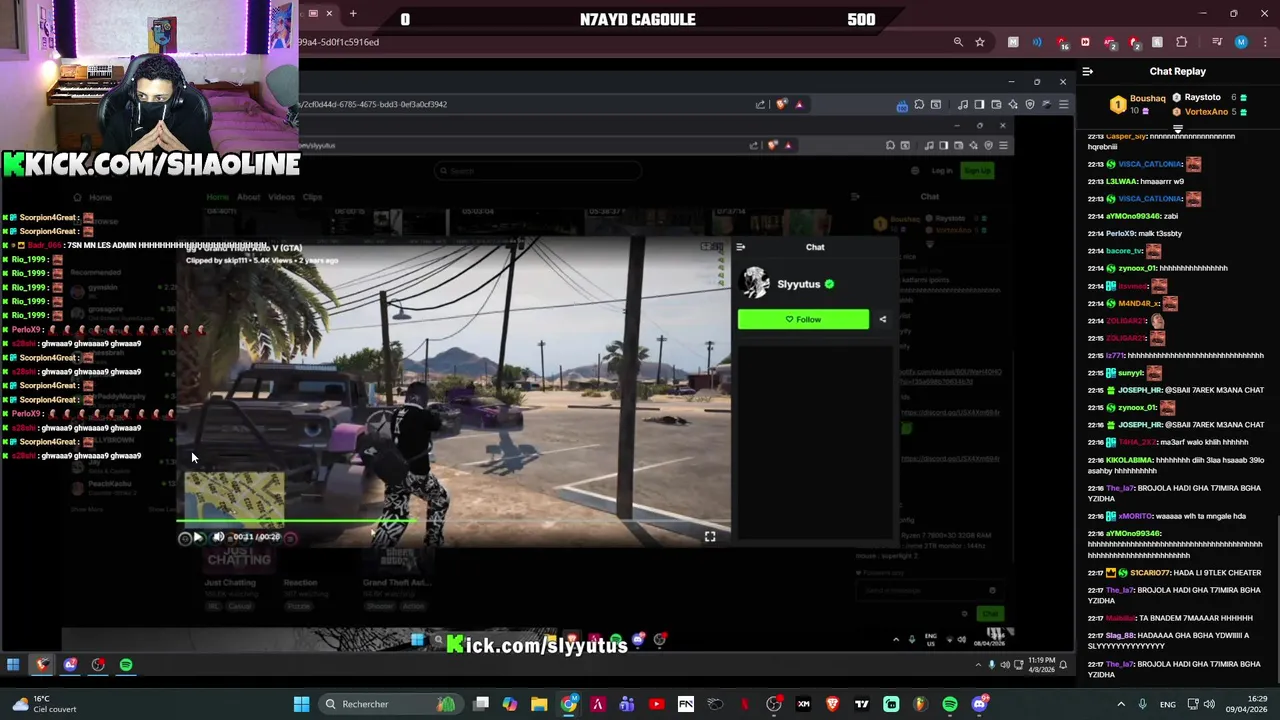Click the blue sound-waves extension icon
Viewport: 1280px width, 720px height.
coord(1037,42)
